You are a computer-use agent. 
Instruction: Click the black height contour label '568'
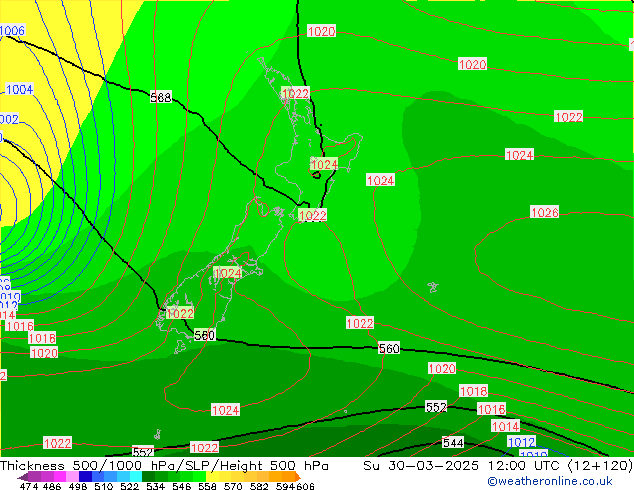[161, 97]
